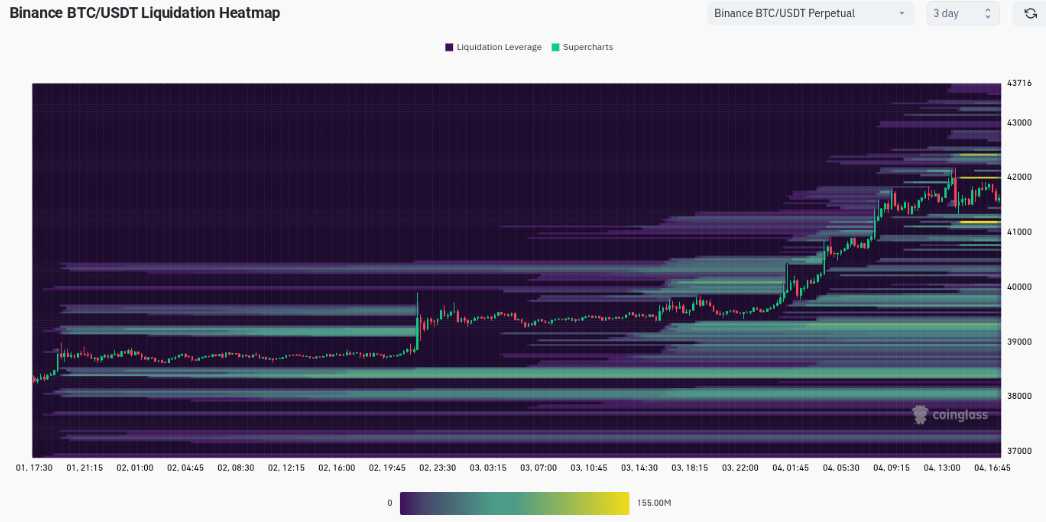Screen dimensions: 1046x522
Task: Click the 0 scale minimum label
Action: [390, 503]
